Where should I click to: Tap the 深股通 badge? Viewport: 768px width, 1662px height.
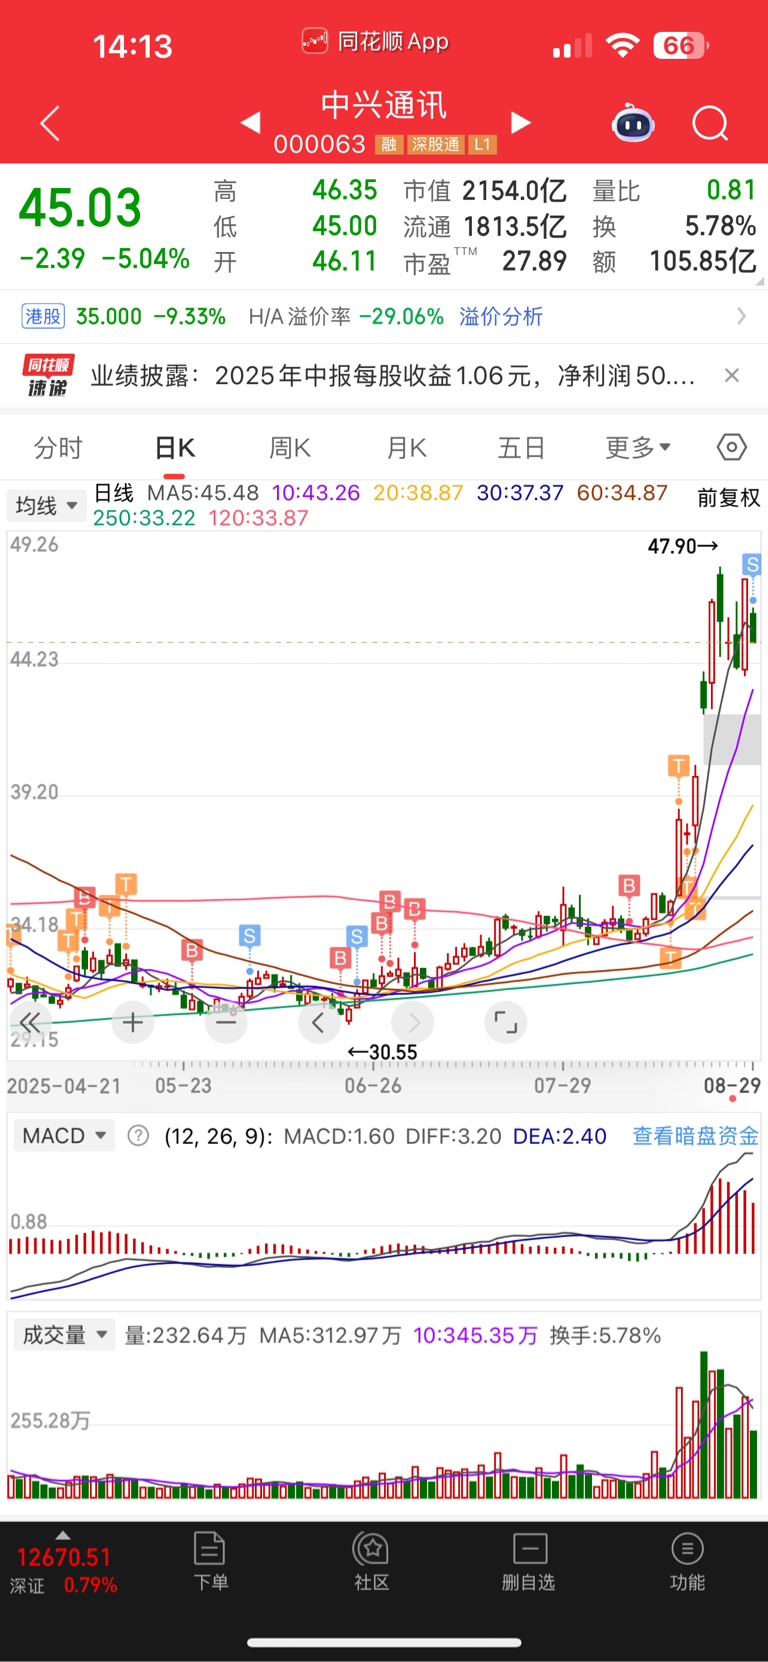click(x=436, y=145)
